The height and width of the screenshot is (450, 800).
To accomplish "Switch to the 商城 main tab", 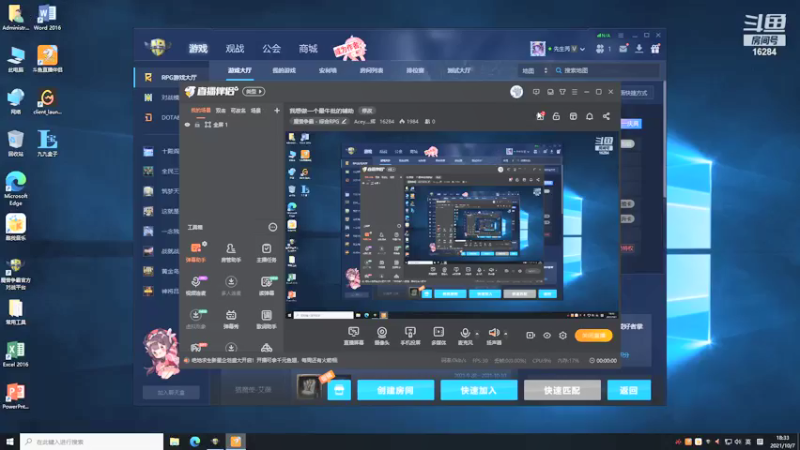I will point(308,48).
